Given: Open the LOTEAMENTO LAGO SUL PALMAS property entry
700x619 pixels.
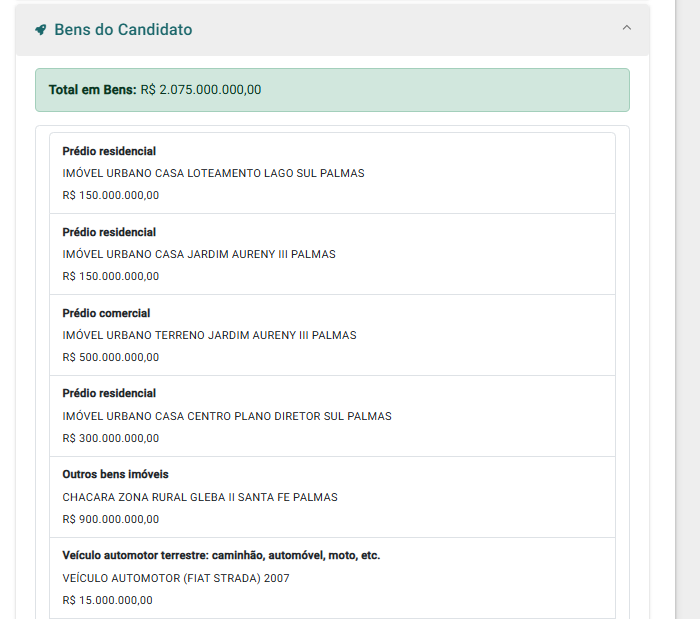Looking at the screenshot, I should [332, 173].
